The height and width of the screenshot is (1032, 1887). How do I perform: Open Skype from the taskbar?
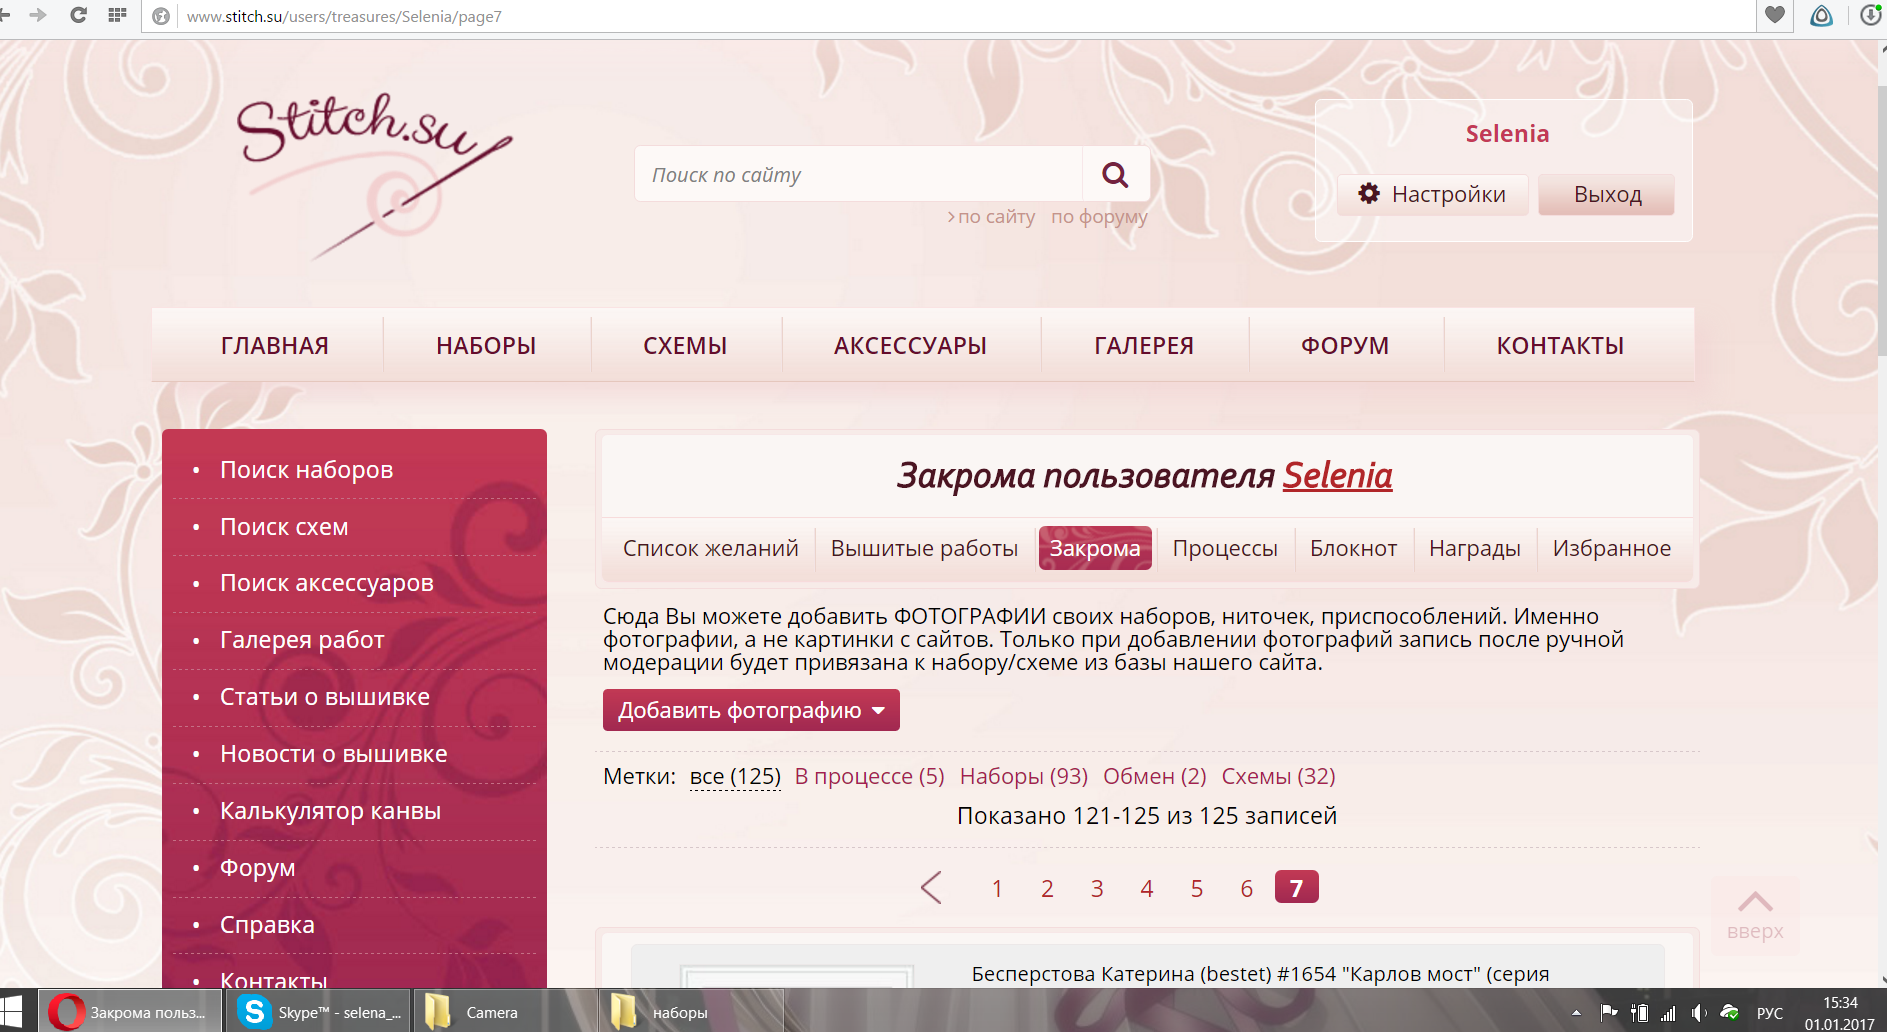(322, 1012)
